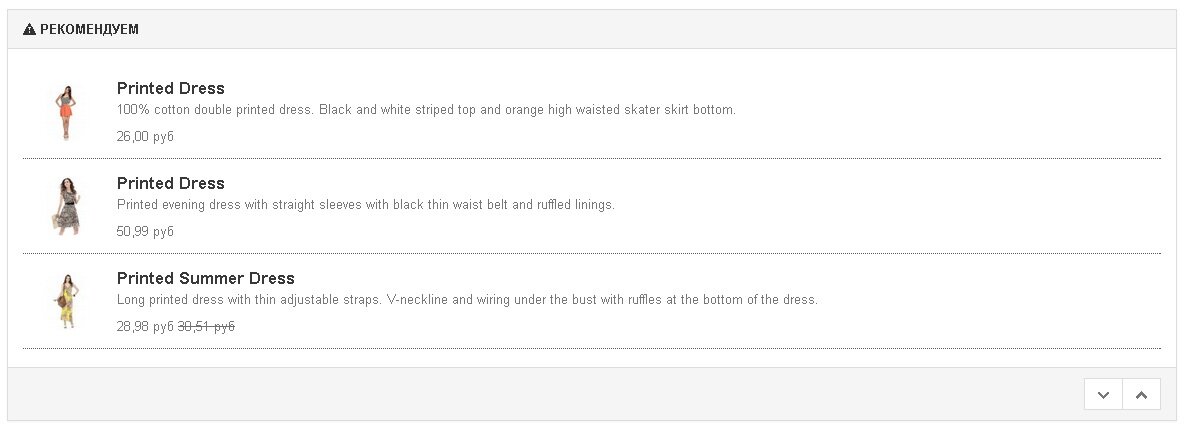The image size is (1187, 436).
Task: Open the evening dress thumbnail priced 50,99 руб
Action: point(66,206)
